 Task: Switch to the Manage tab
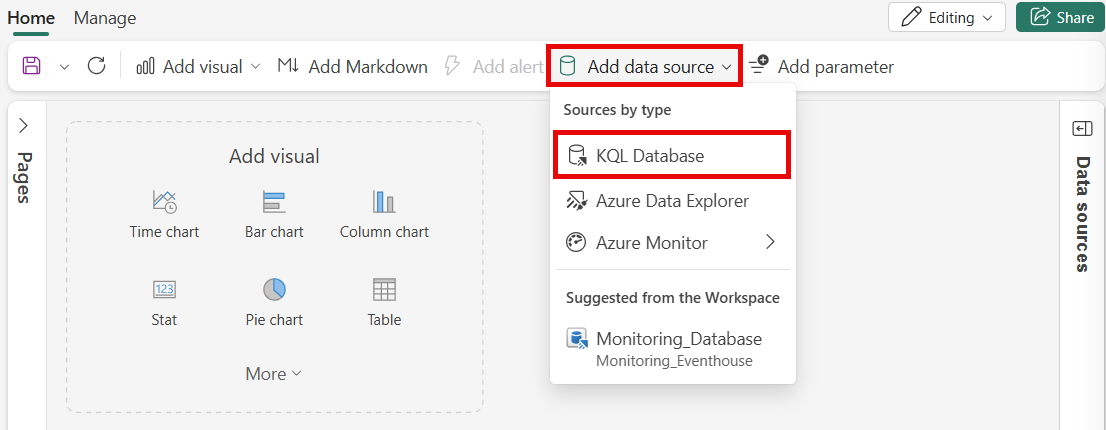pyautogui.click(x=105, y=18)
